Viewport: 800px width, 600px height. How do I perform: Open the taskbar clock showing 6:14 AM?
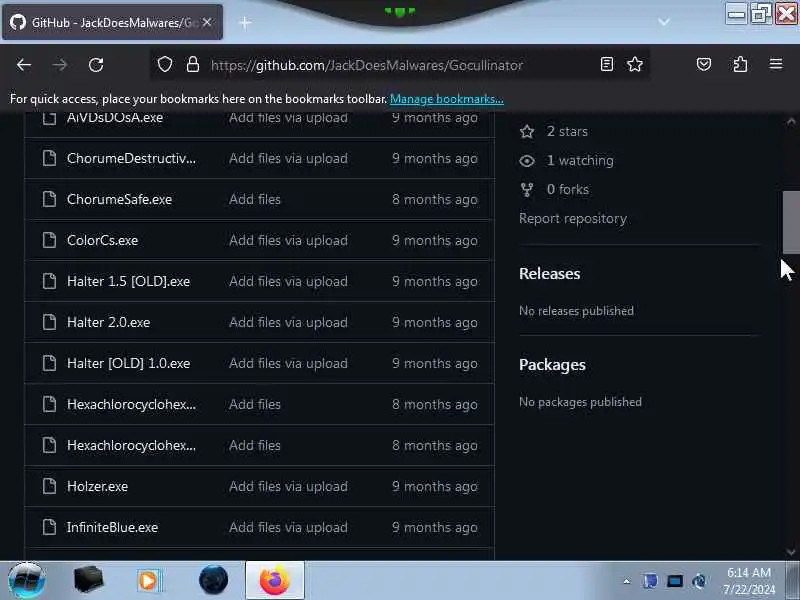tap(748, 581)
